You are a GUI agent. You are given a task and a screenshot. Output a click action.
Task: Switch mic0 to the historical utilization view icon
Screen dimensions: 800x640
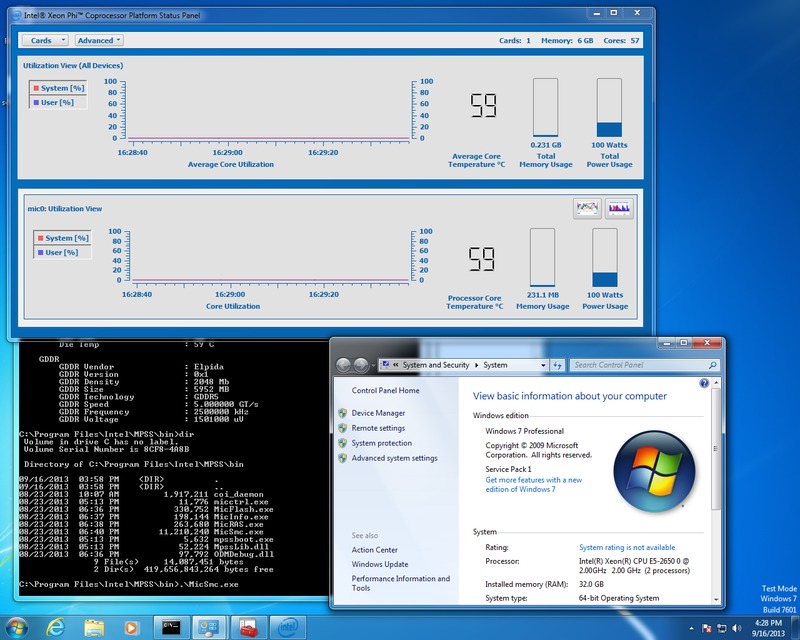587,208
